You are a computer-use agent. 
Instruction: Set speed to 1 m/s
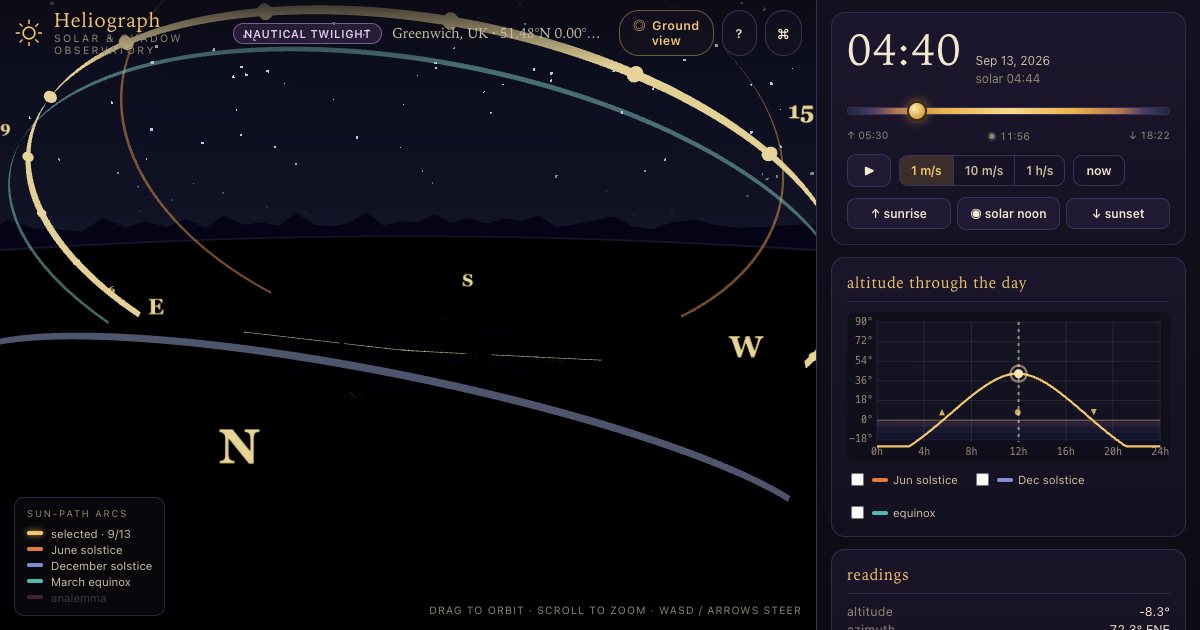point(926,171)
